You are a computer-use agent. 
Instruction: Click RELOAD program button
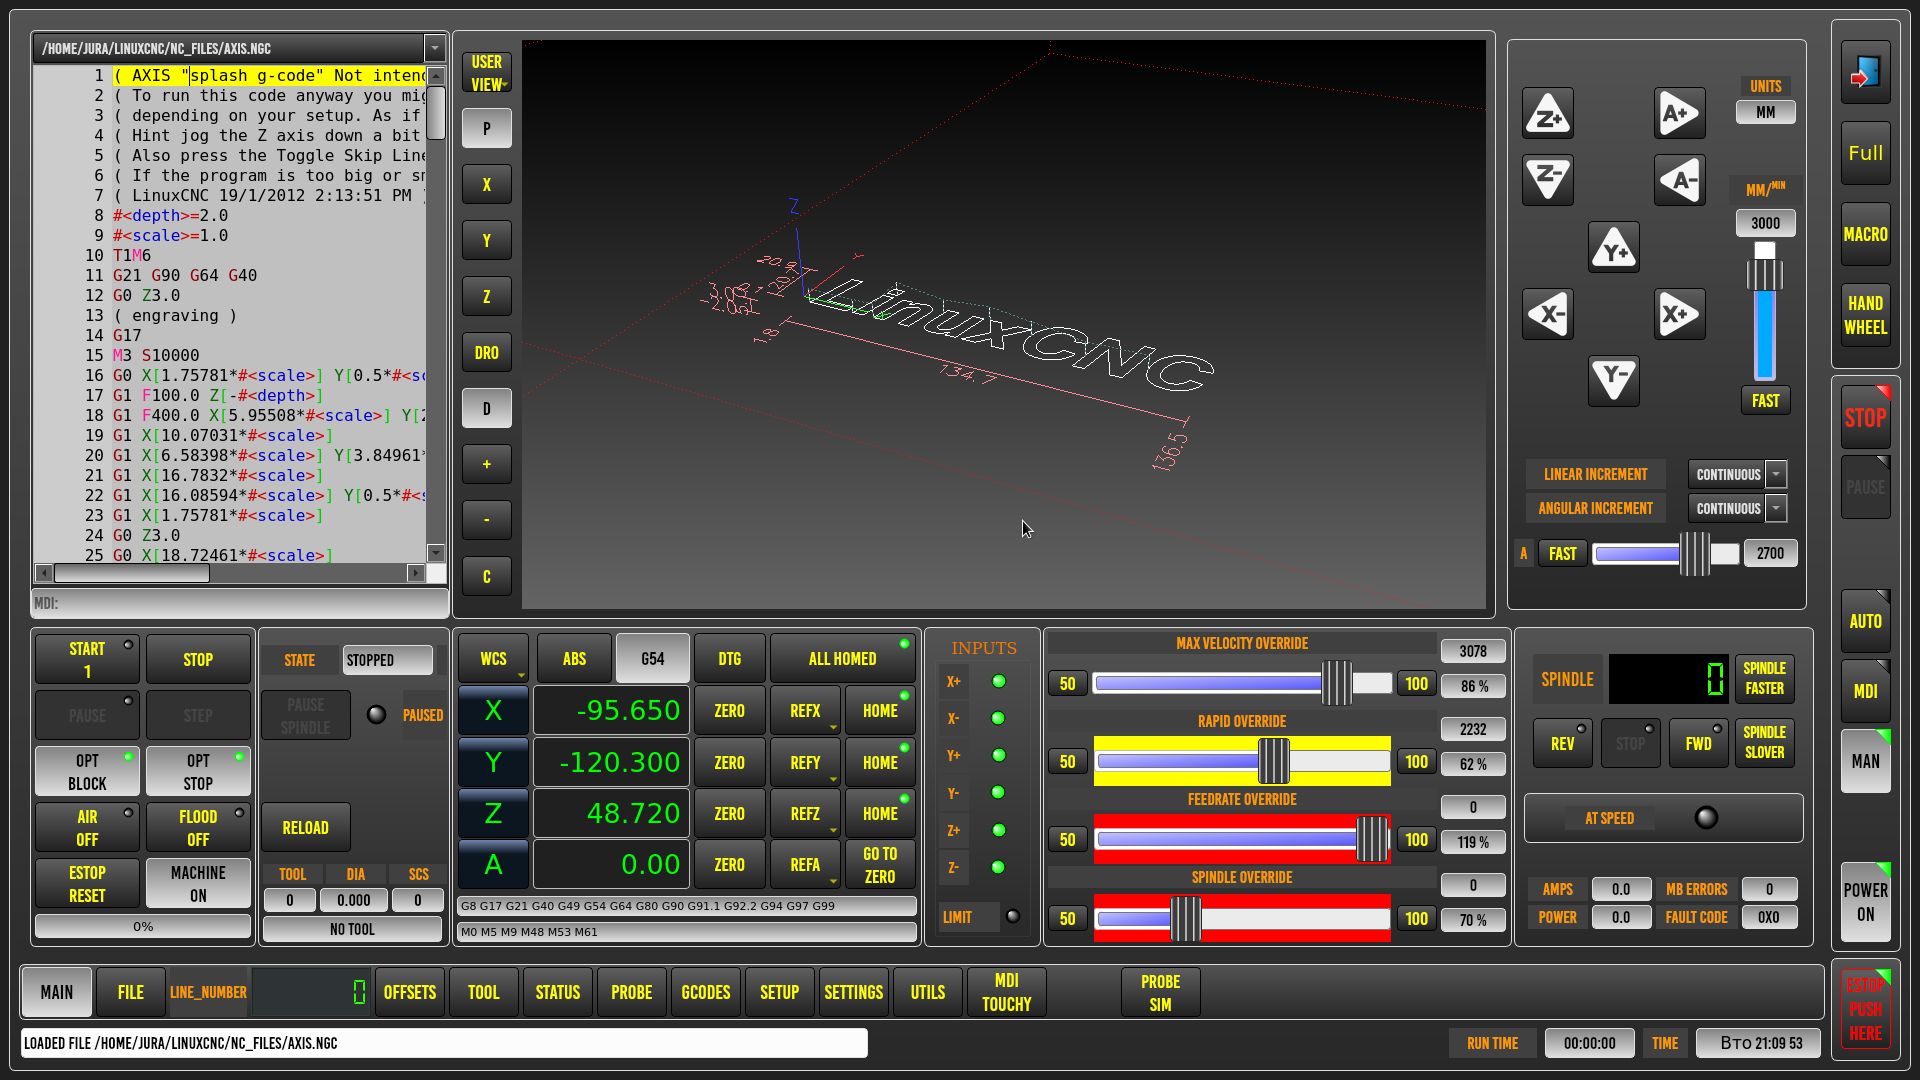point(305,827)
